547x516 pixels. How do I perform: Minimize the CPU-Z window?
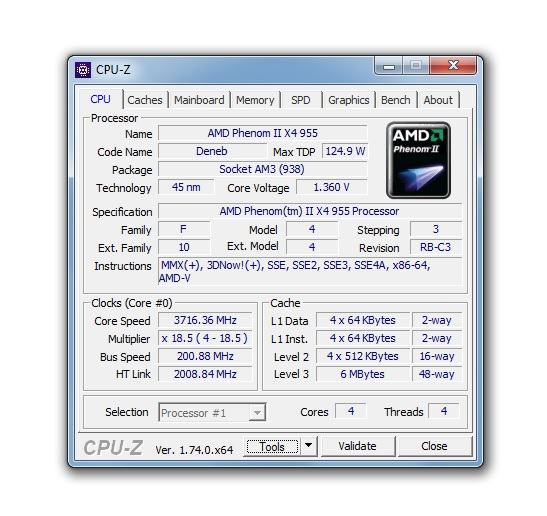point(389,66)
